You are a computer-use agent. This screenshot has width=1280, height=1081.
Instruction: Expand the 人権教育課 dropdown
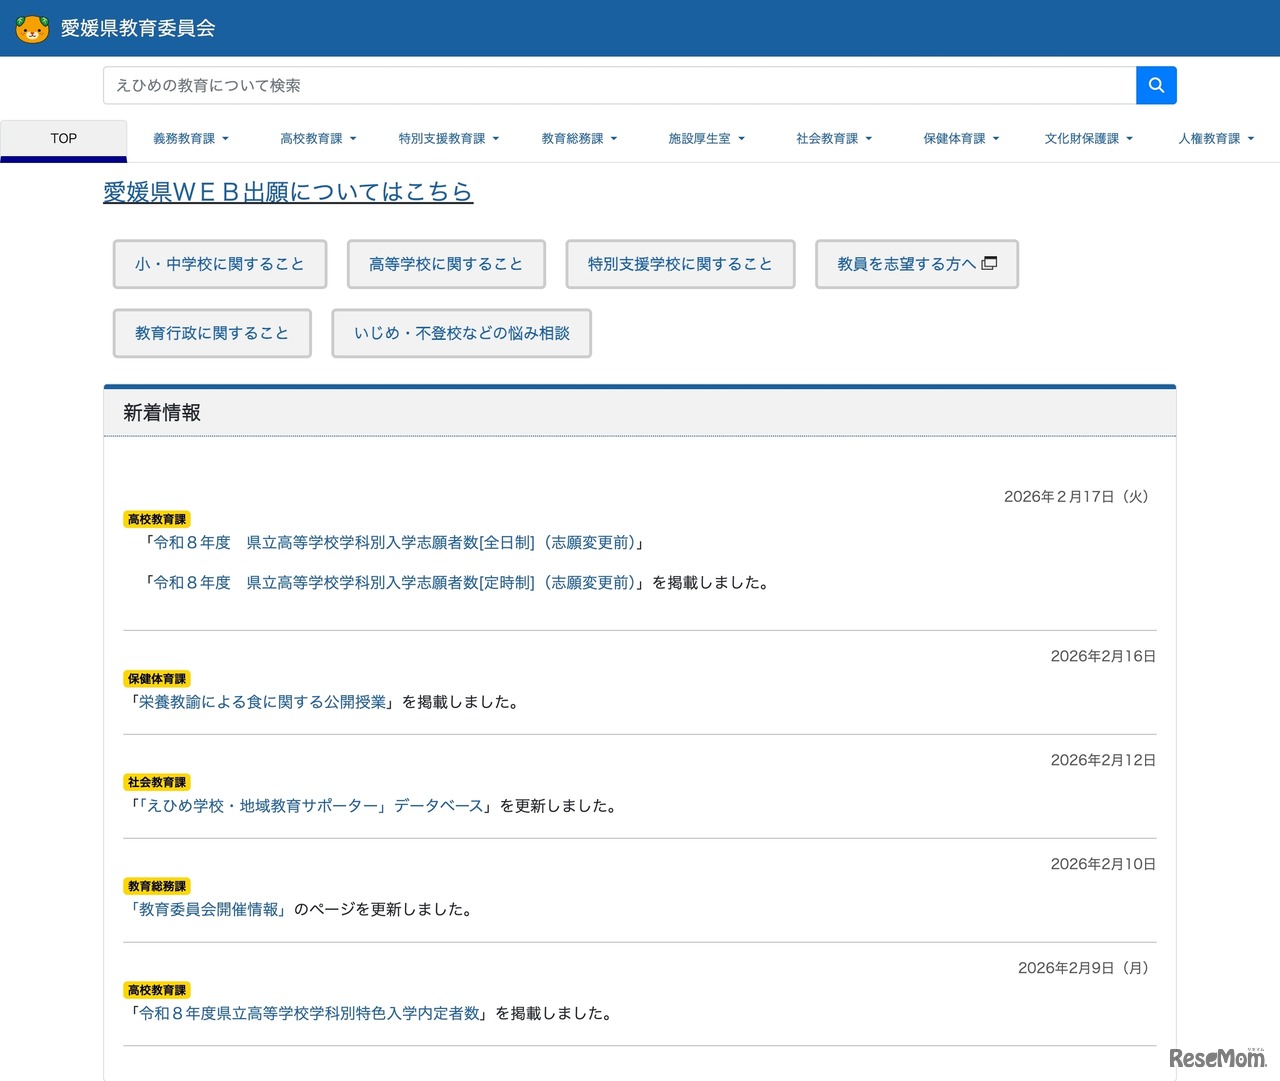click(x=1216, y=139)
